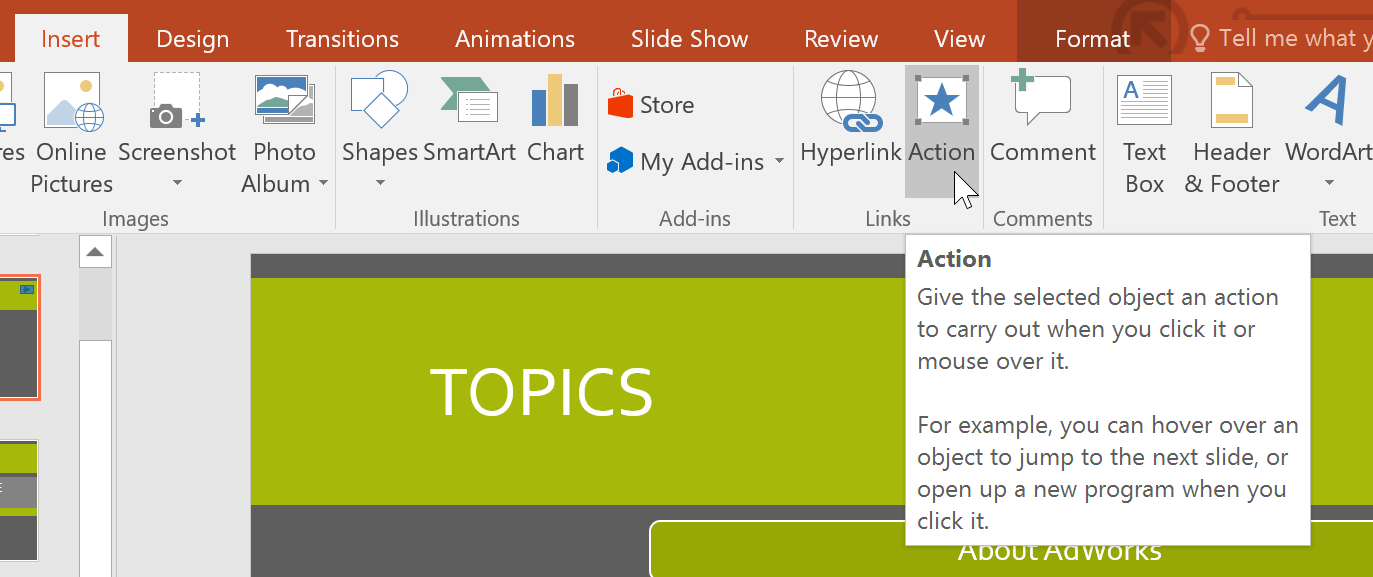Image resolution: width=1373 pixels, height=577 pixels.
Task: Open Header & Footer settings
Action: click(1230, 130)
